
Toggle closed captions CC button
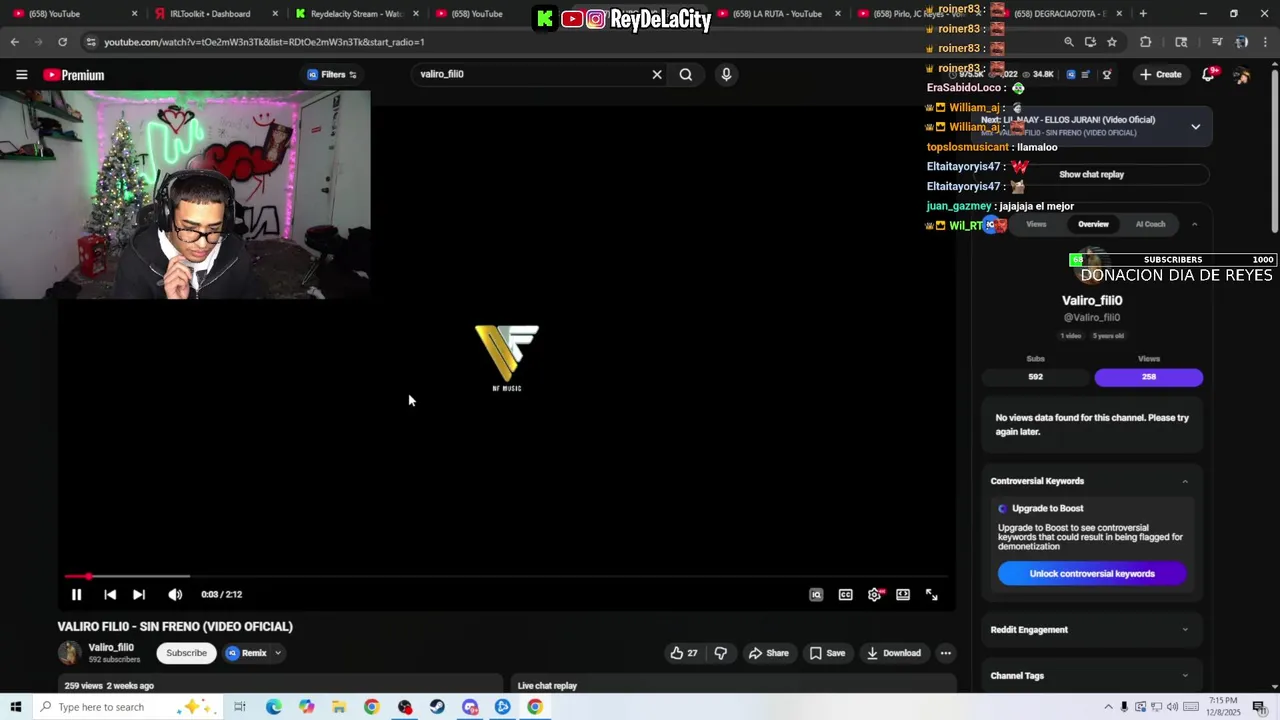tap(845, 594)
